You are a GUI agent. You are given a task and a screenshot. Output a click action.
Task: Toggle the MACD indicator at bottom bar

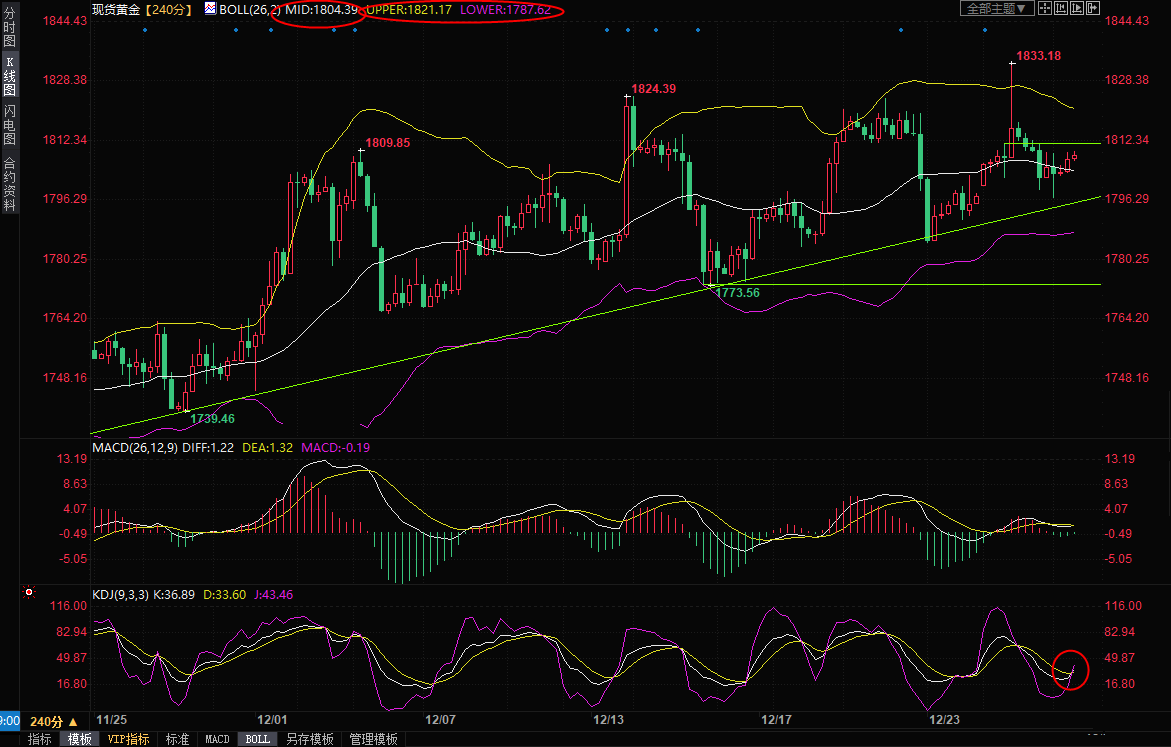[217, 739]
